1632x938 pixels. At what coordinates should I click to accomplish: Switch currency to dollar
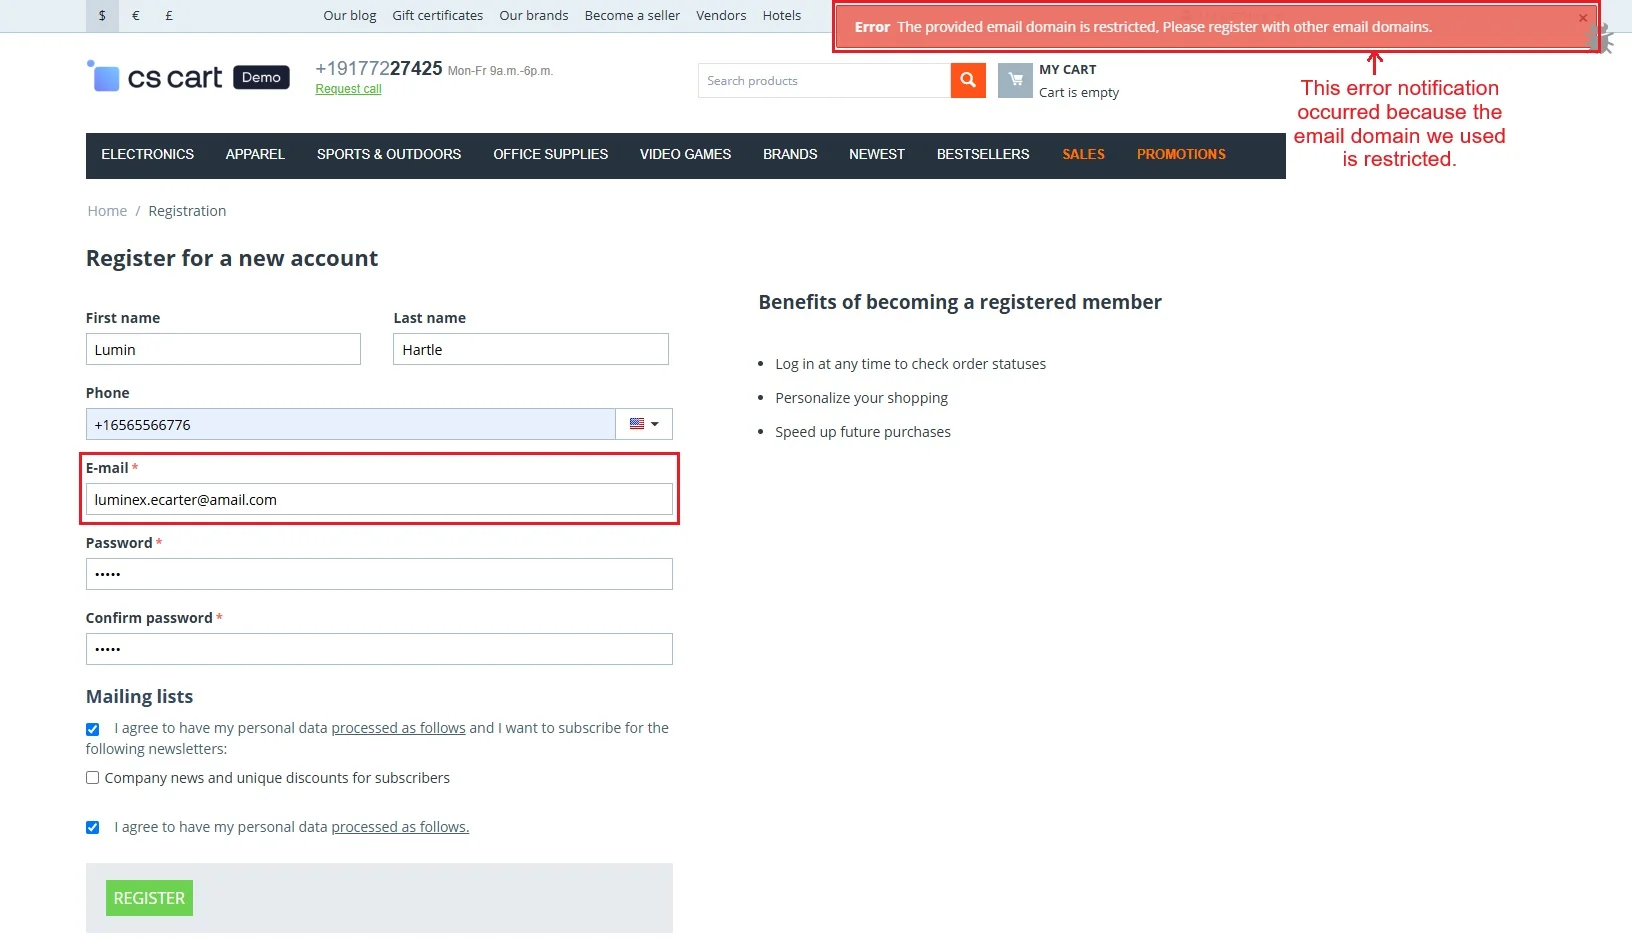(102, 16)
